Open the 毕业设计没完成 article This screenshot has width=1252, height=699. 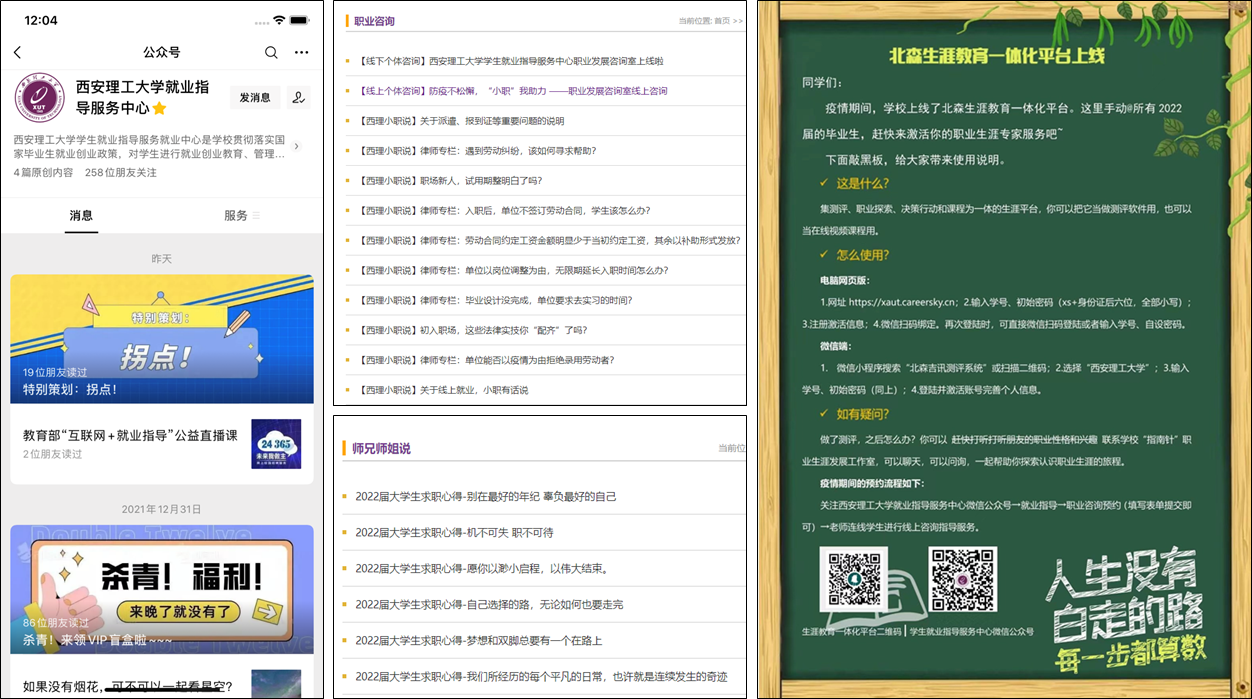494,301
